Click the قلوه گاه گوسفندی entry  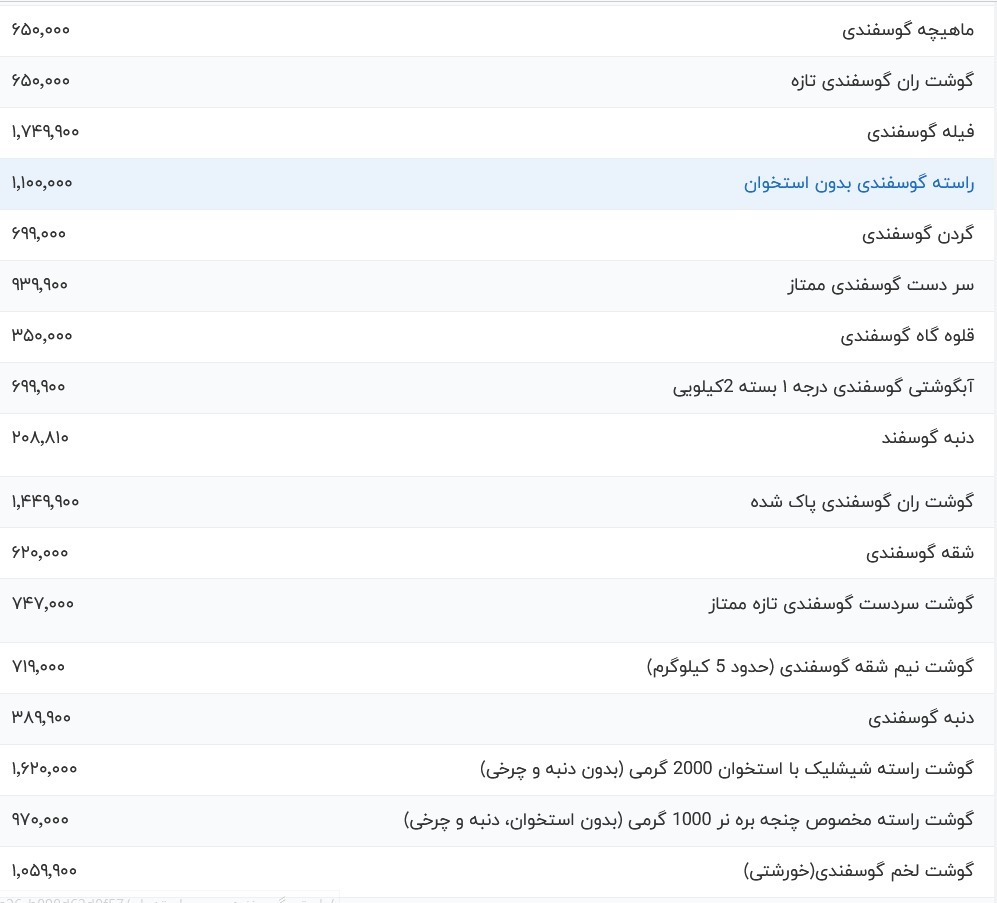(500, 336)
